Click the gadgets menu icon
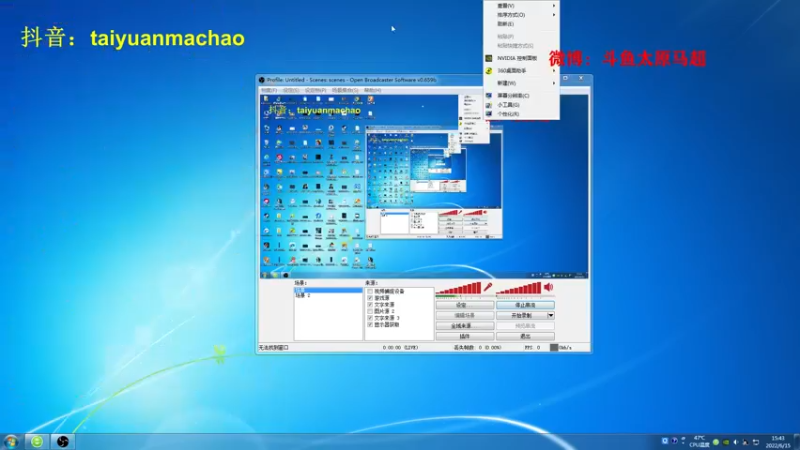The width and height of the screenshot is (800, 450). (x=489, y=105)
